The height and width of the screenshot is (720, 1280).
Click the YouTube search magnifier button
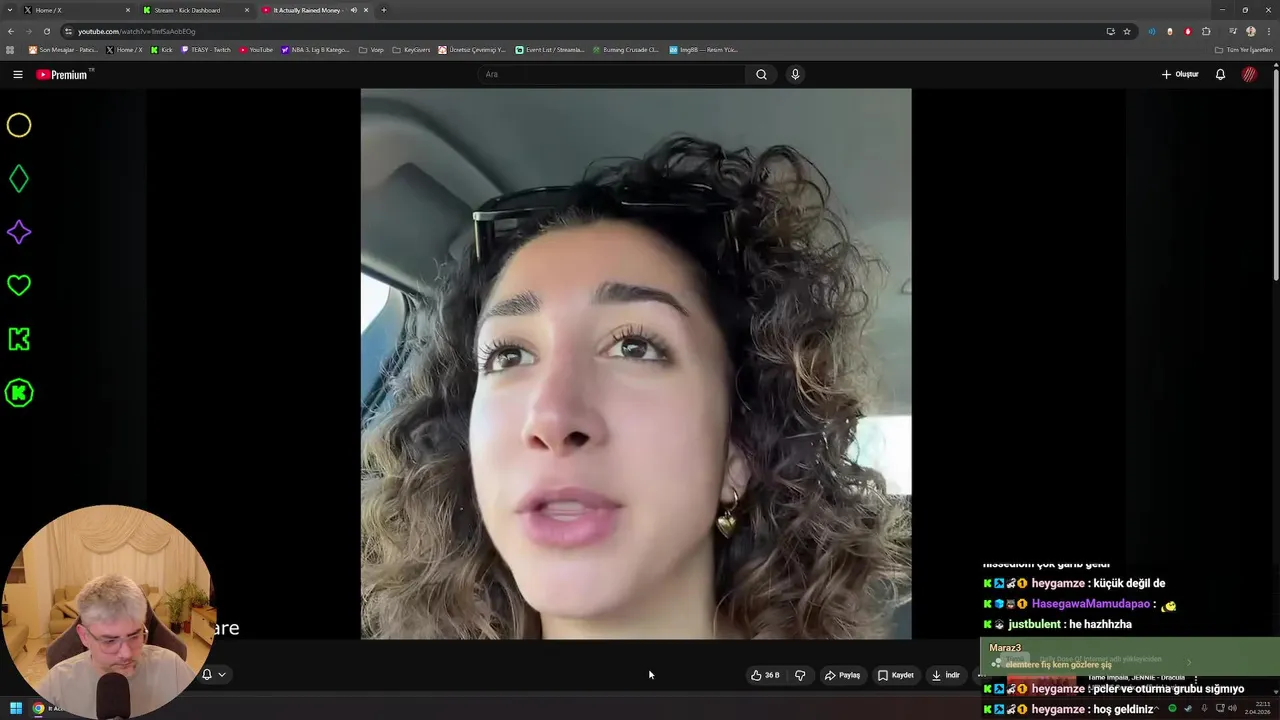[761, 74]
